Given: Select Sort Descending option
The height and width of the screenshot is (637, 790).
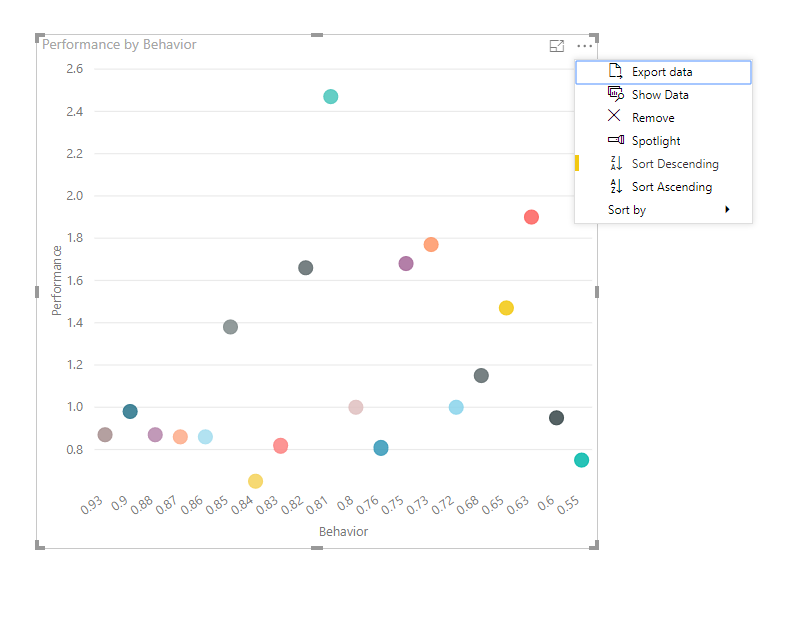Looking at the screenshot, I should [663, 164].
